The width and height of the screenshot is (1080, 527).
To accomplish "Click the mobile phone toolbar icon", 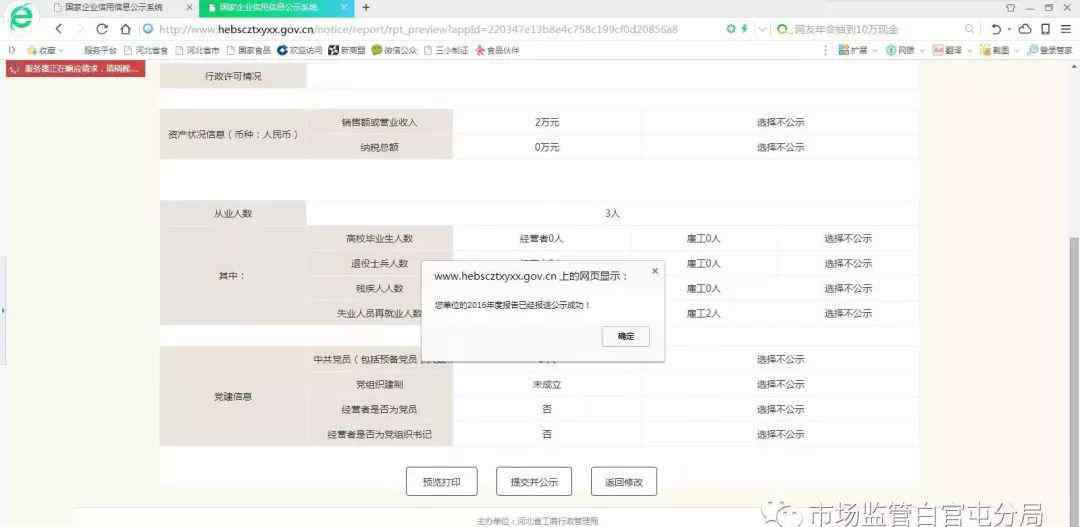I will 1045,29.
